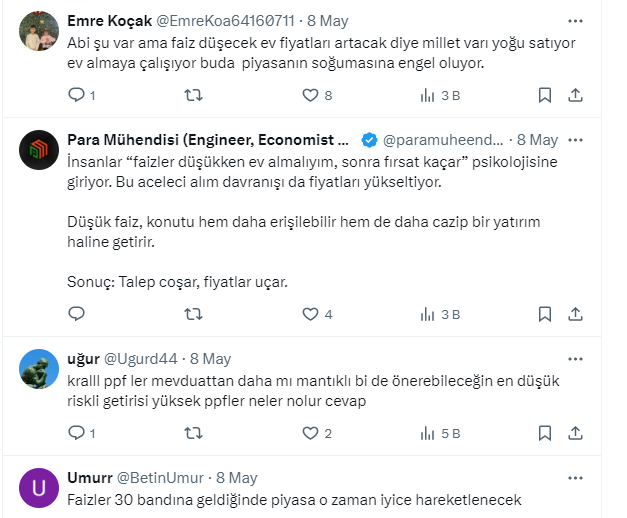Bookmark Emre Koçak's tweet
Screen dimensions: 627x518
544,95
